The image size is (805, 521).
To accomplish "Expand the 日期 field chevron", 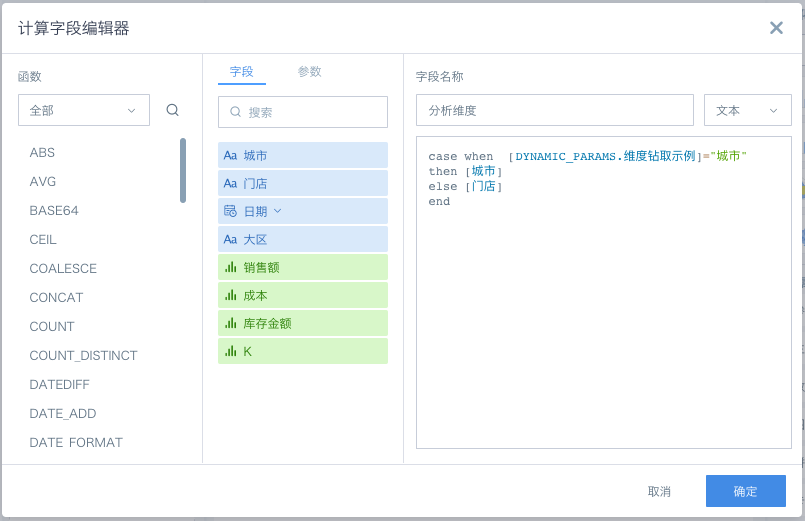I will pyautogui.click(x=278, y=211).
